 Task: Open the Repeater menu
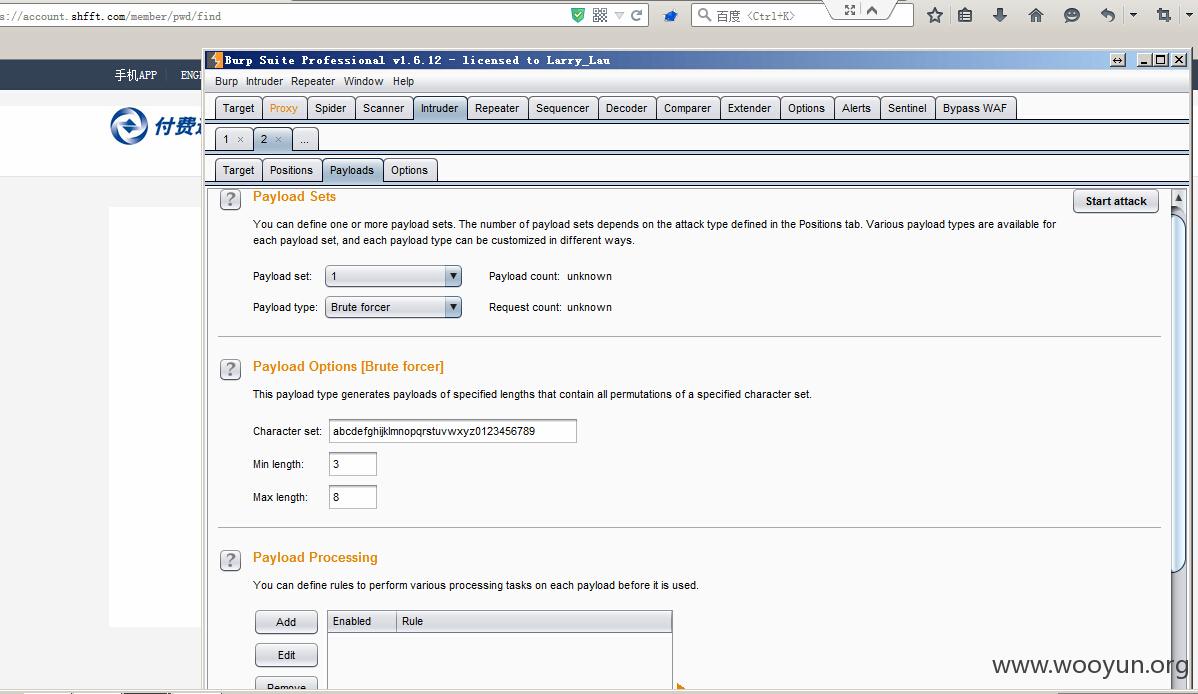click(x=312, y=81)
